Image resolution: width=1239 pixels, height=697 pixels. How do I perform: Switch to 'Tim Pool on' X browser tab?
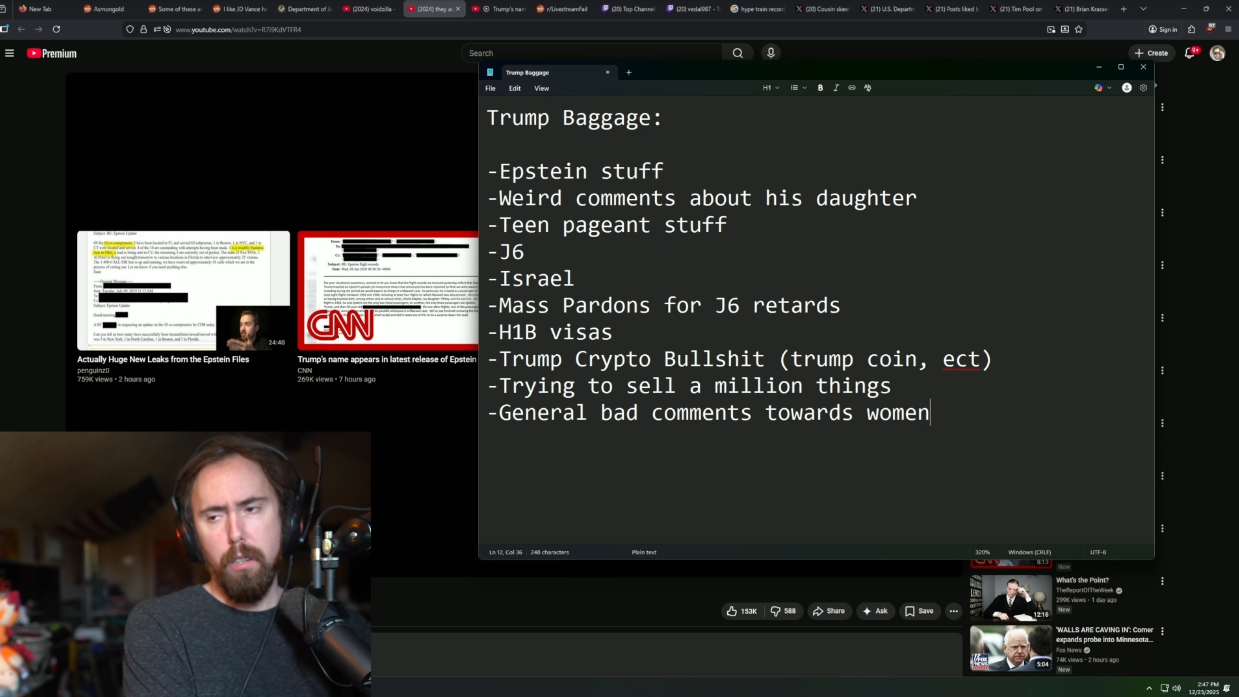pos(1016,9)
